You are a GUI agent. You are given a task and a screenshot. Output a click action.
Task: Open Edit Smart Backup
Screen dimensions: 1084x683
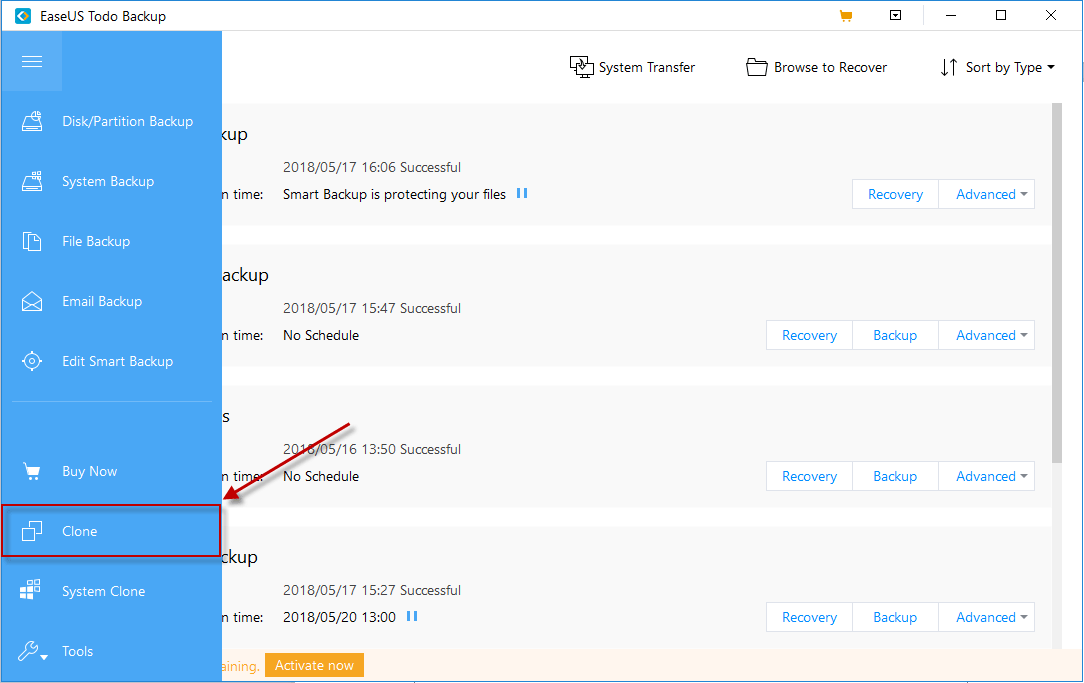pyautogui.click(x=111, y=361)
